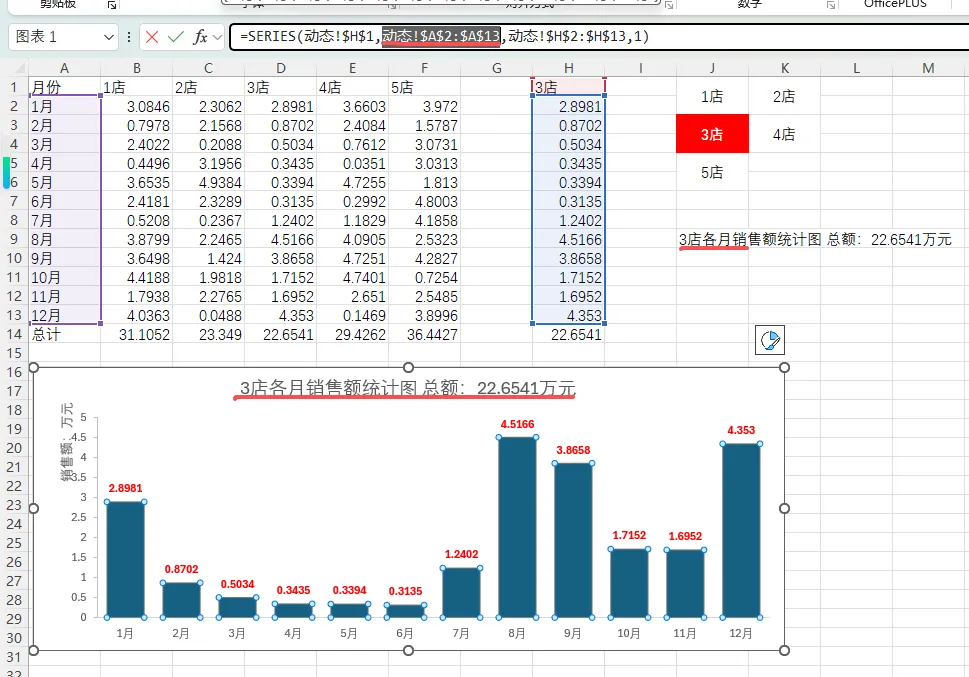This screenshot has width=969, height=677.
Task: Click the 3店各月销售额统计图 text in column J
Action: (750, 239)
